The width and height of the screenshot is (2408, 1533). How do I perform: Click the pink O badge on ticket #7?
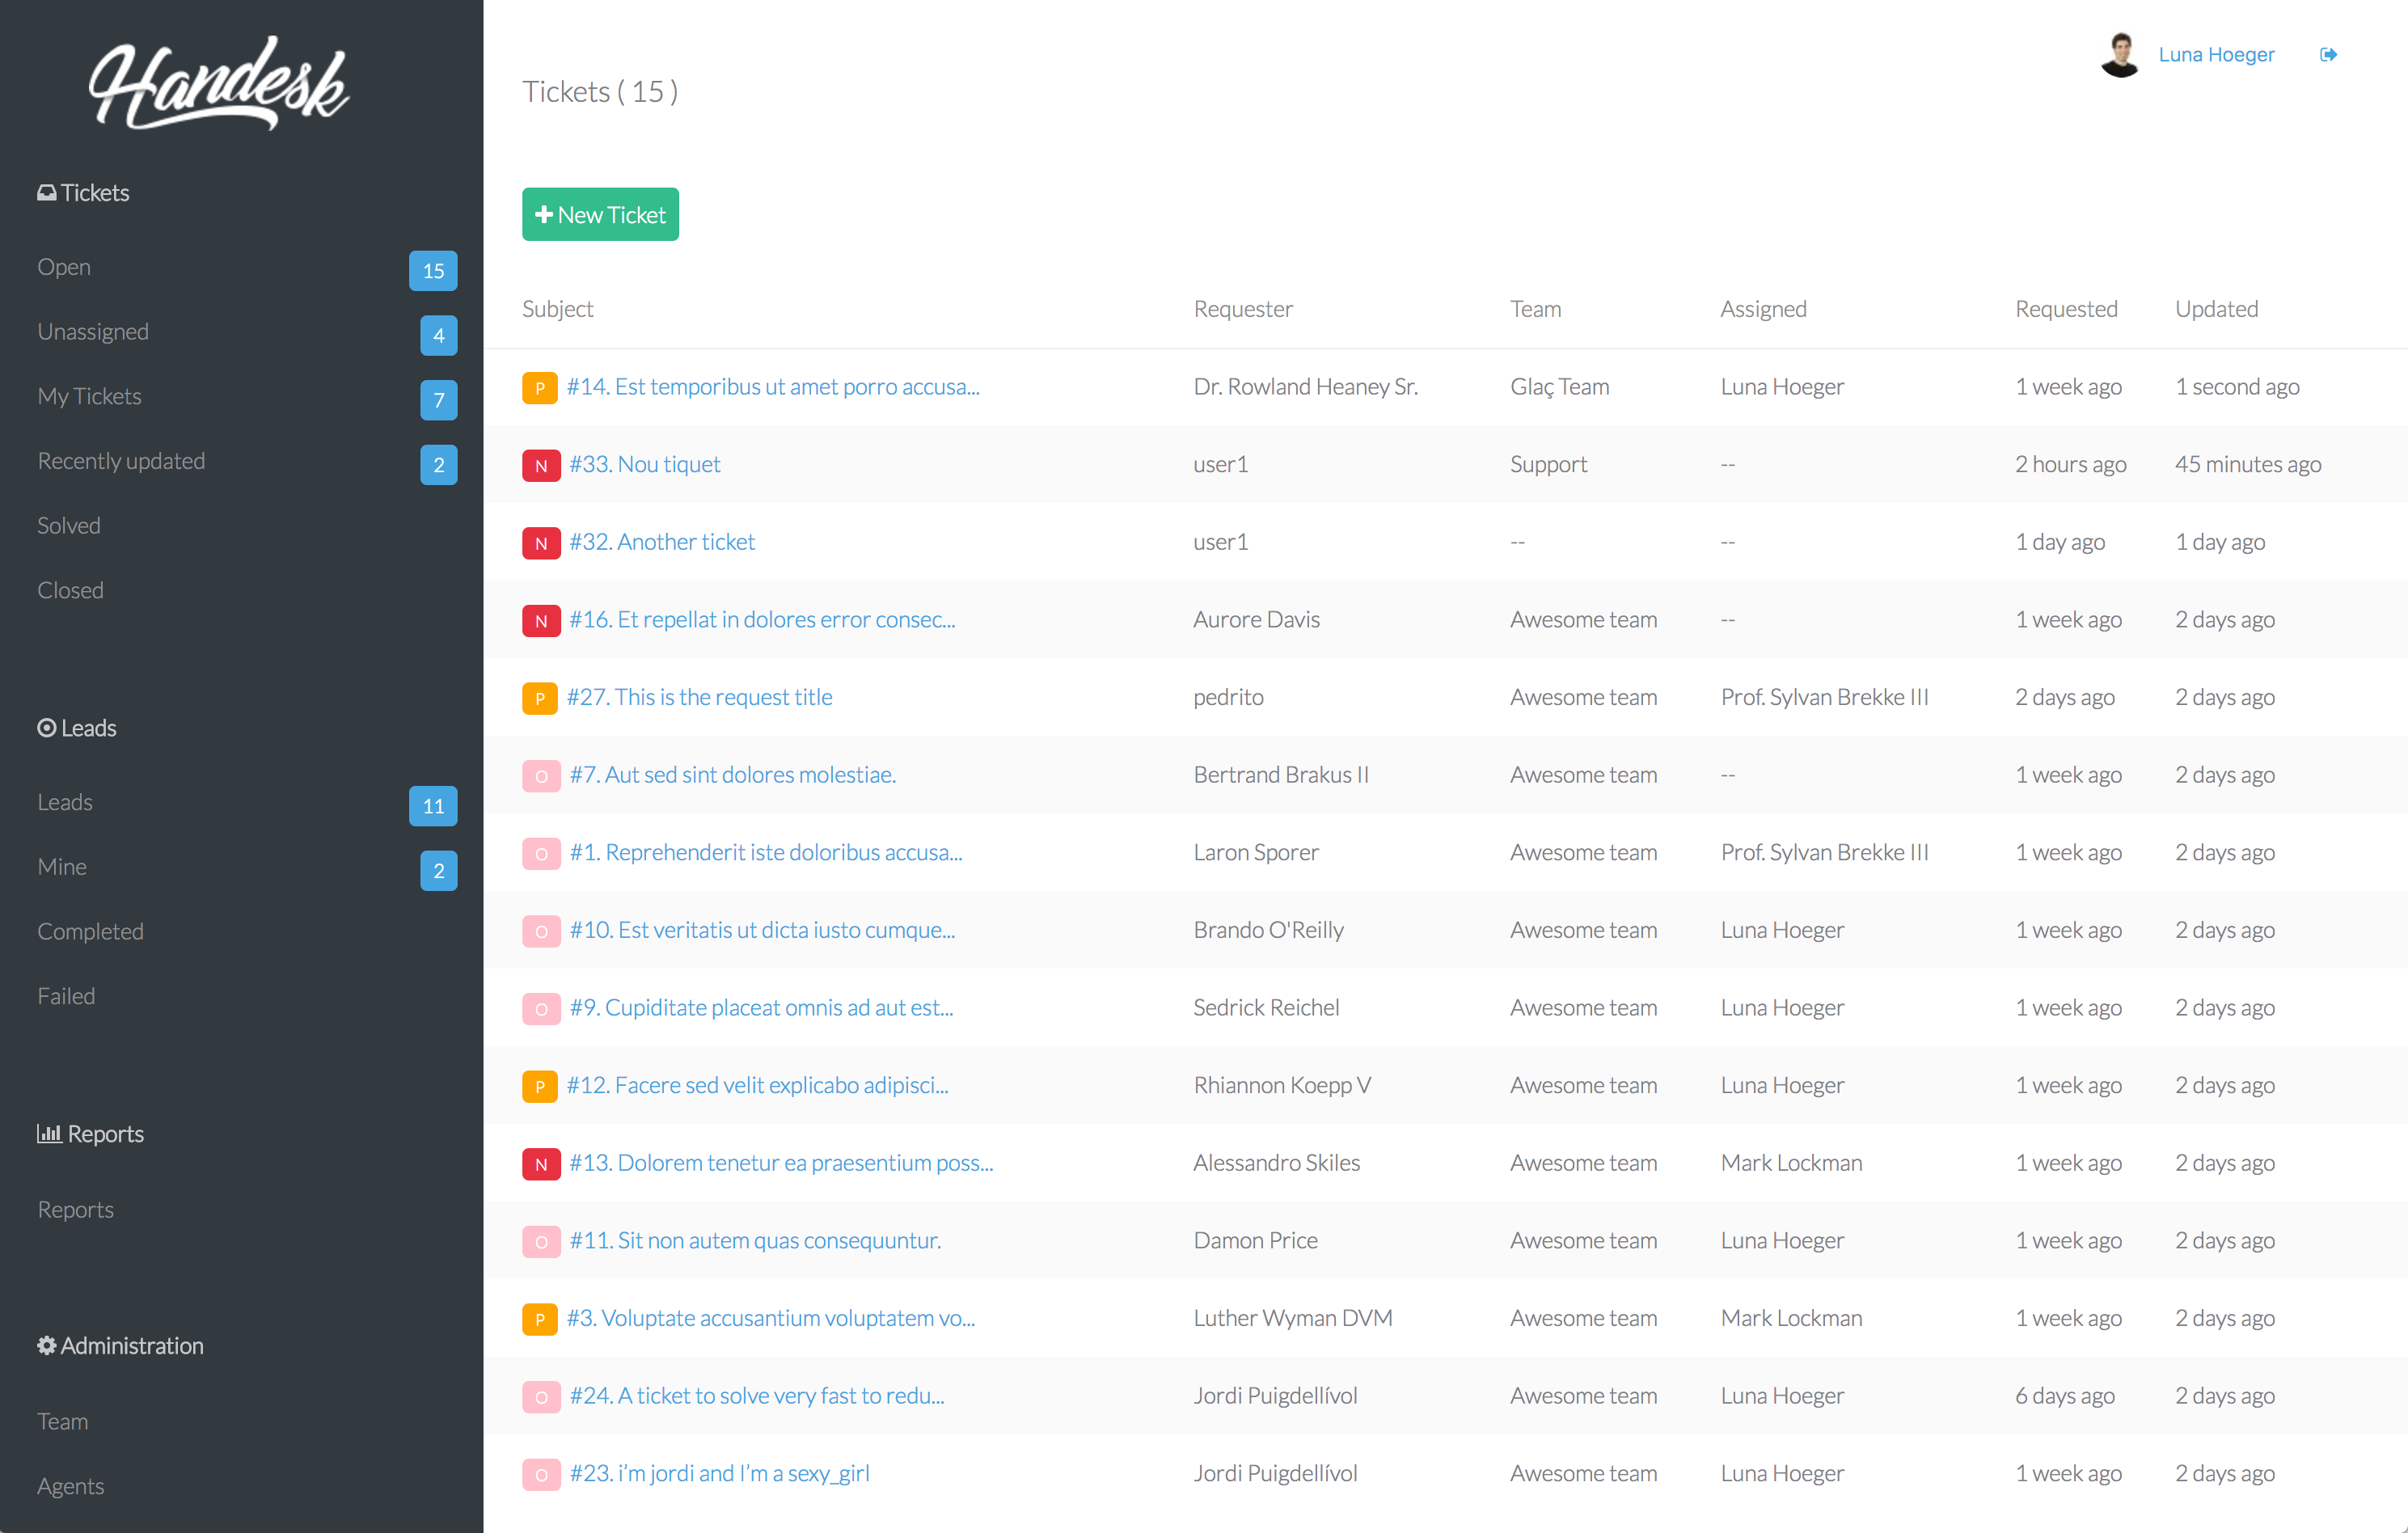pyautogui.click(x=541, y=775)
